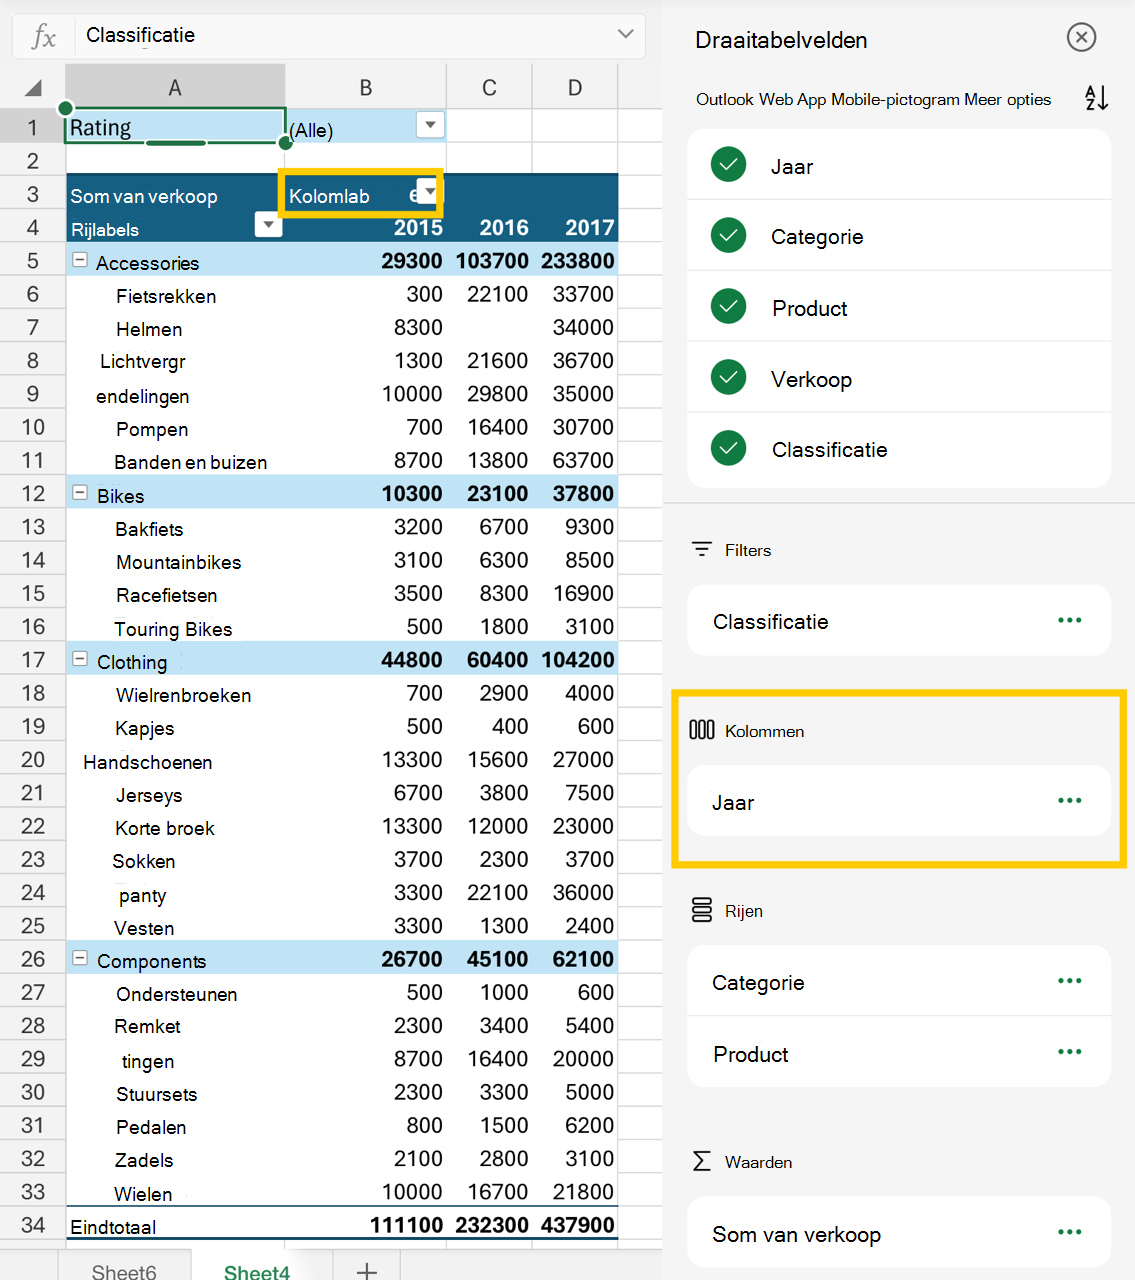The width and height of the screenshot is (1135, 1280).
Task: Select the Korte broek row label
Action: coord(165,828)
